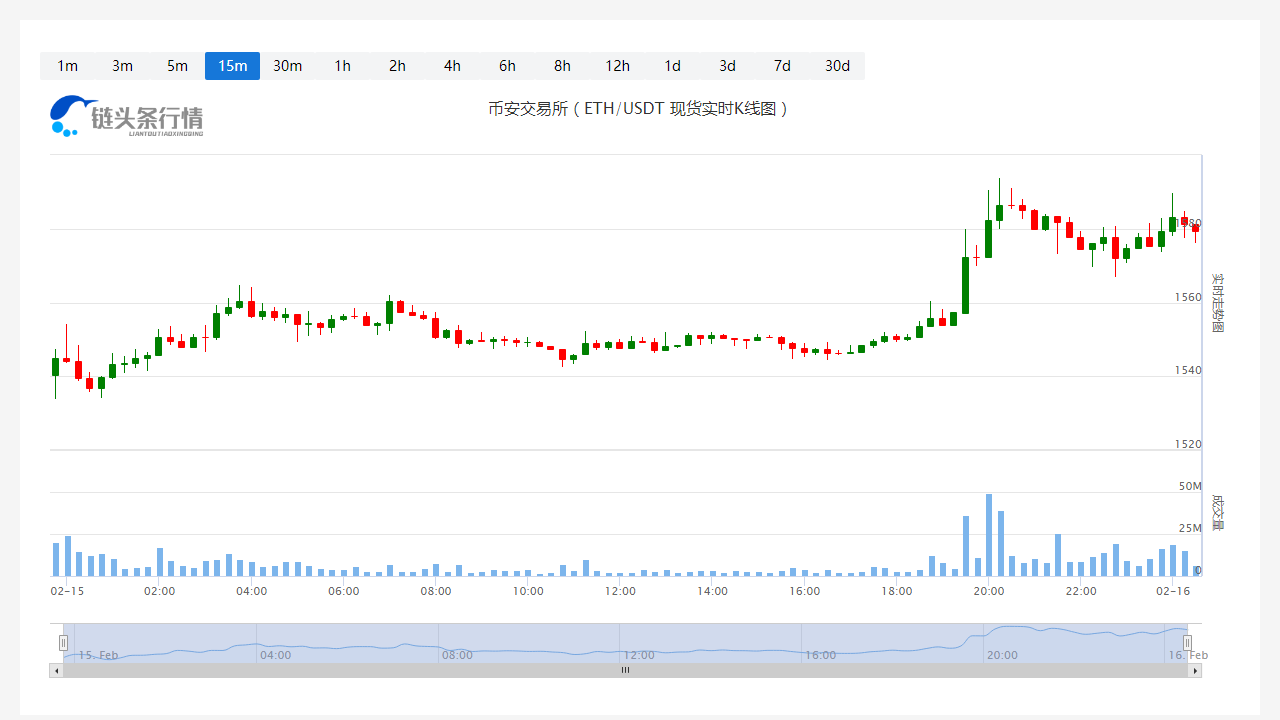The height and width of the screenshot is (720, 1280).
Task: Click the large green candle before 20:00
Action: pyautogui.click(x=966, y=285)
